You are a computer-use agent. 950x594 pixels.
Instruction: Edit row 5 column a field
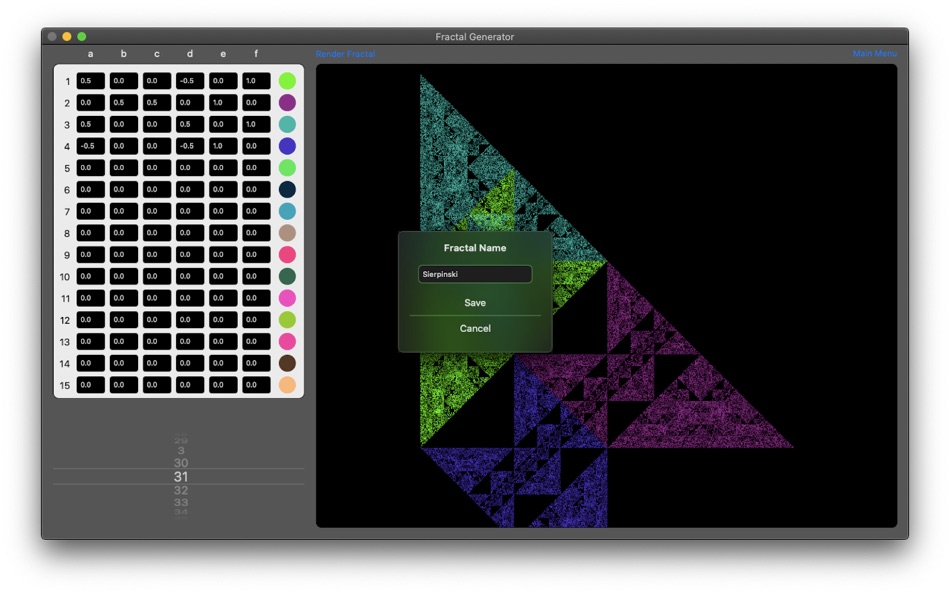(x=90, y=168)
